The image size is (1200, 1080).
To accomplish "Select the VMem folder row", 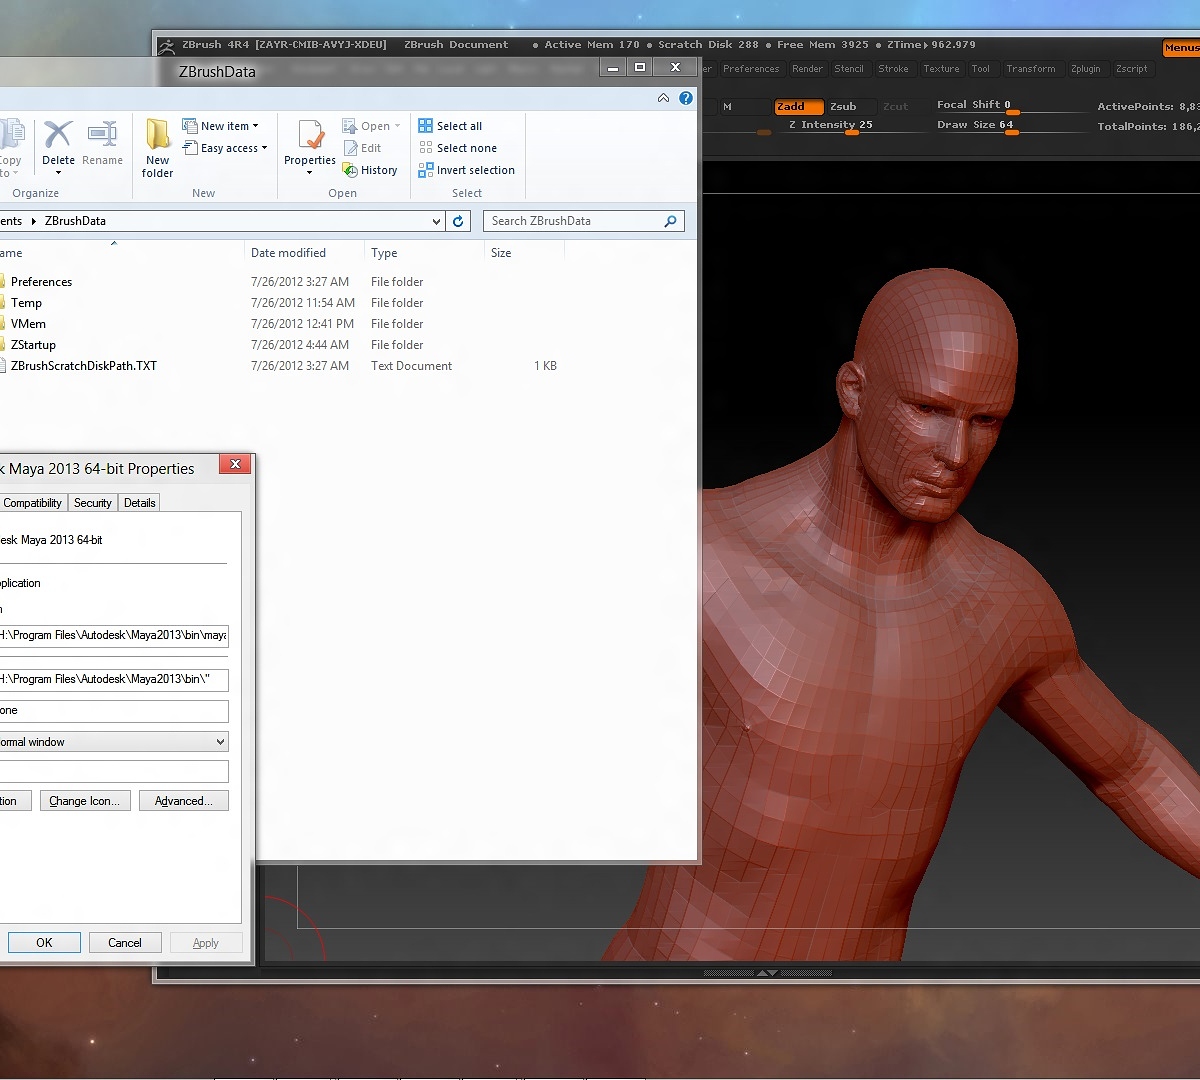I will pyautogui.click(x=282, y=324).
